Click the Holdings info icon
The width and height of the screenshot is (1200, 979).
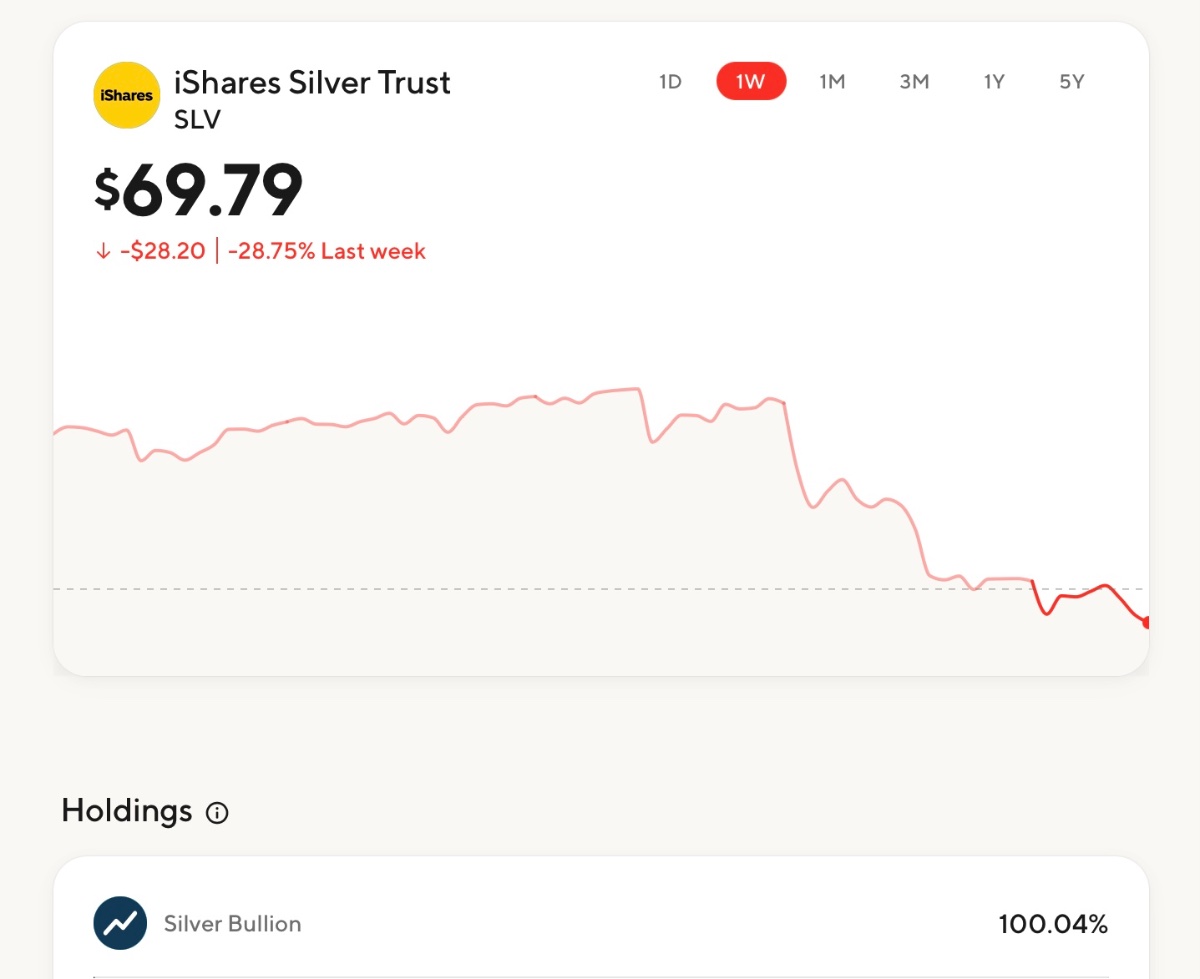click(217, 813)
